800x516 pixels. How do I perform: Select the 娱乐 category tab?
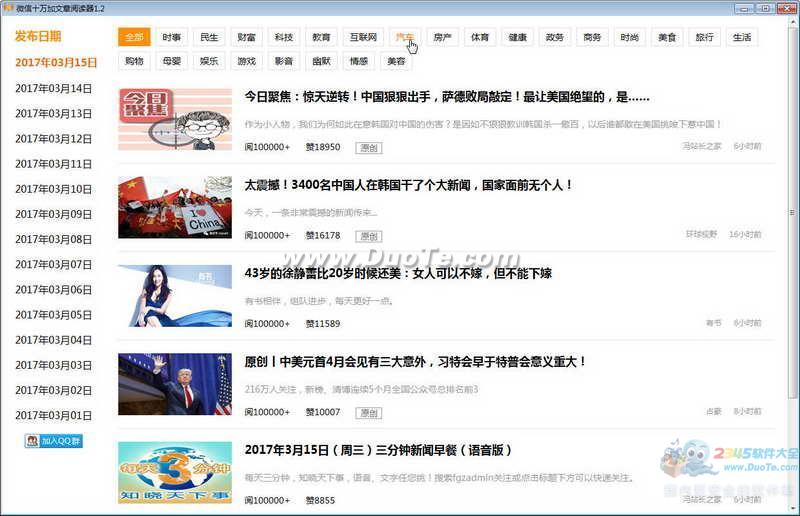209,61
